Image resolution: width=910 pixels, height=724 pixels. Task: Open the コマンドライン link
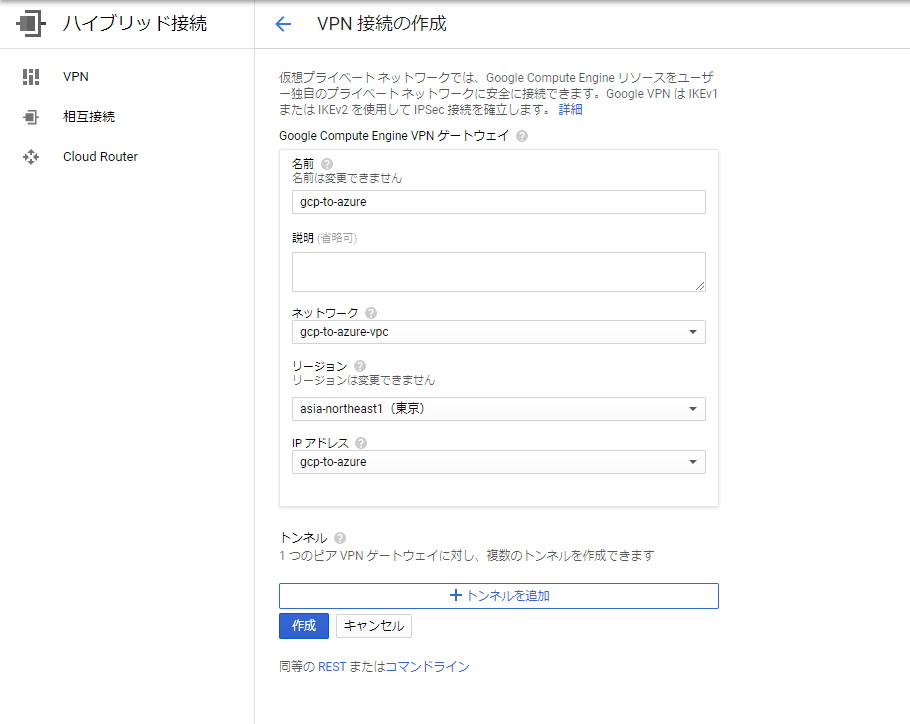click(427, 667)
